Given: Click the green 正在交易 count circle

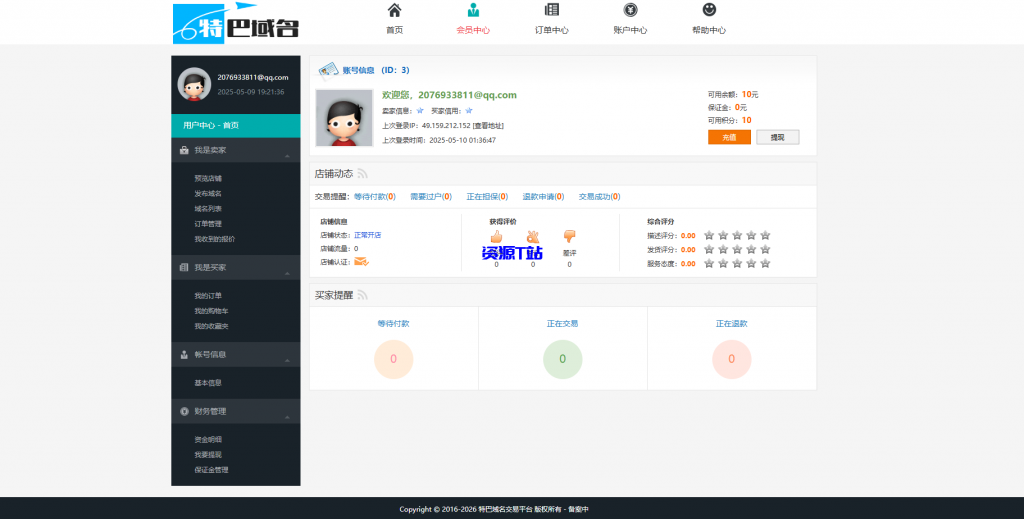Looking at the screenshot, I should tap(562, 359).
